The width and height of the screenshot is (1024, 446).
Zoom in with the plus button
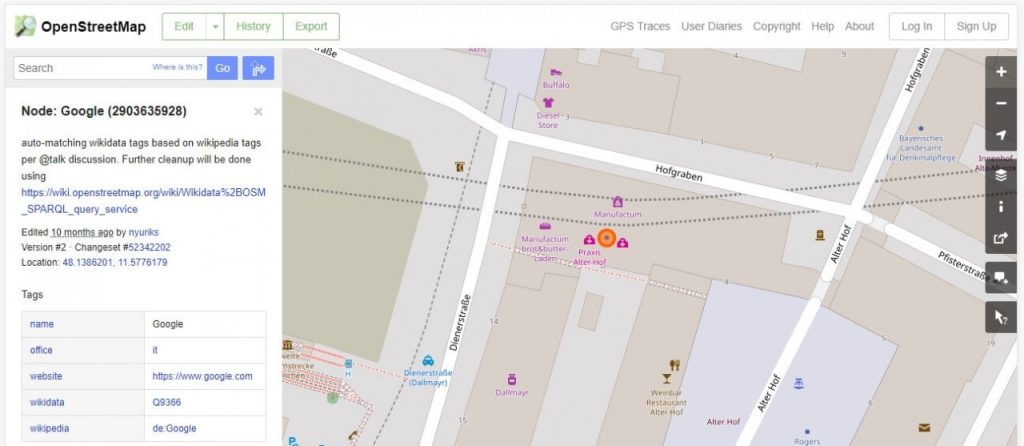pyautogui.click(x=1000, y=72)
